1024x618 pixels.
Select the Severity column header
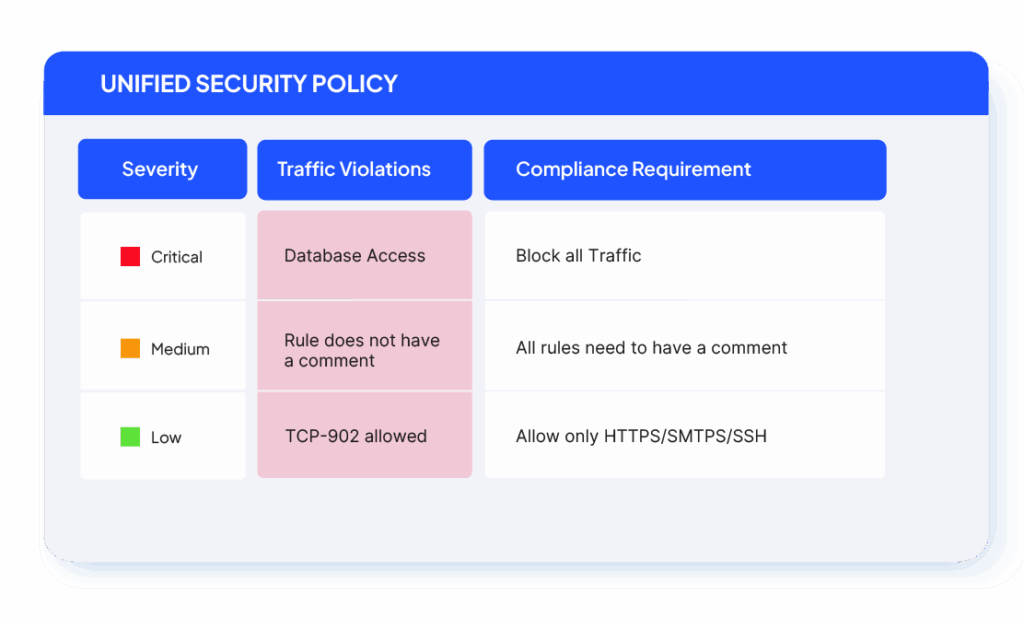(162, 169)
